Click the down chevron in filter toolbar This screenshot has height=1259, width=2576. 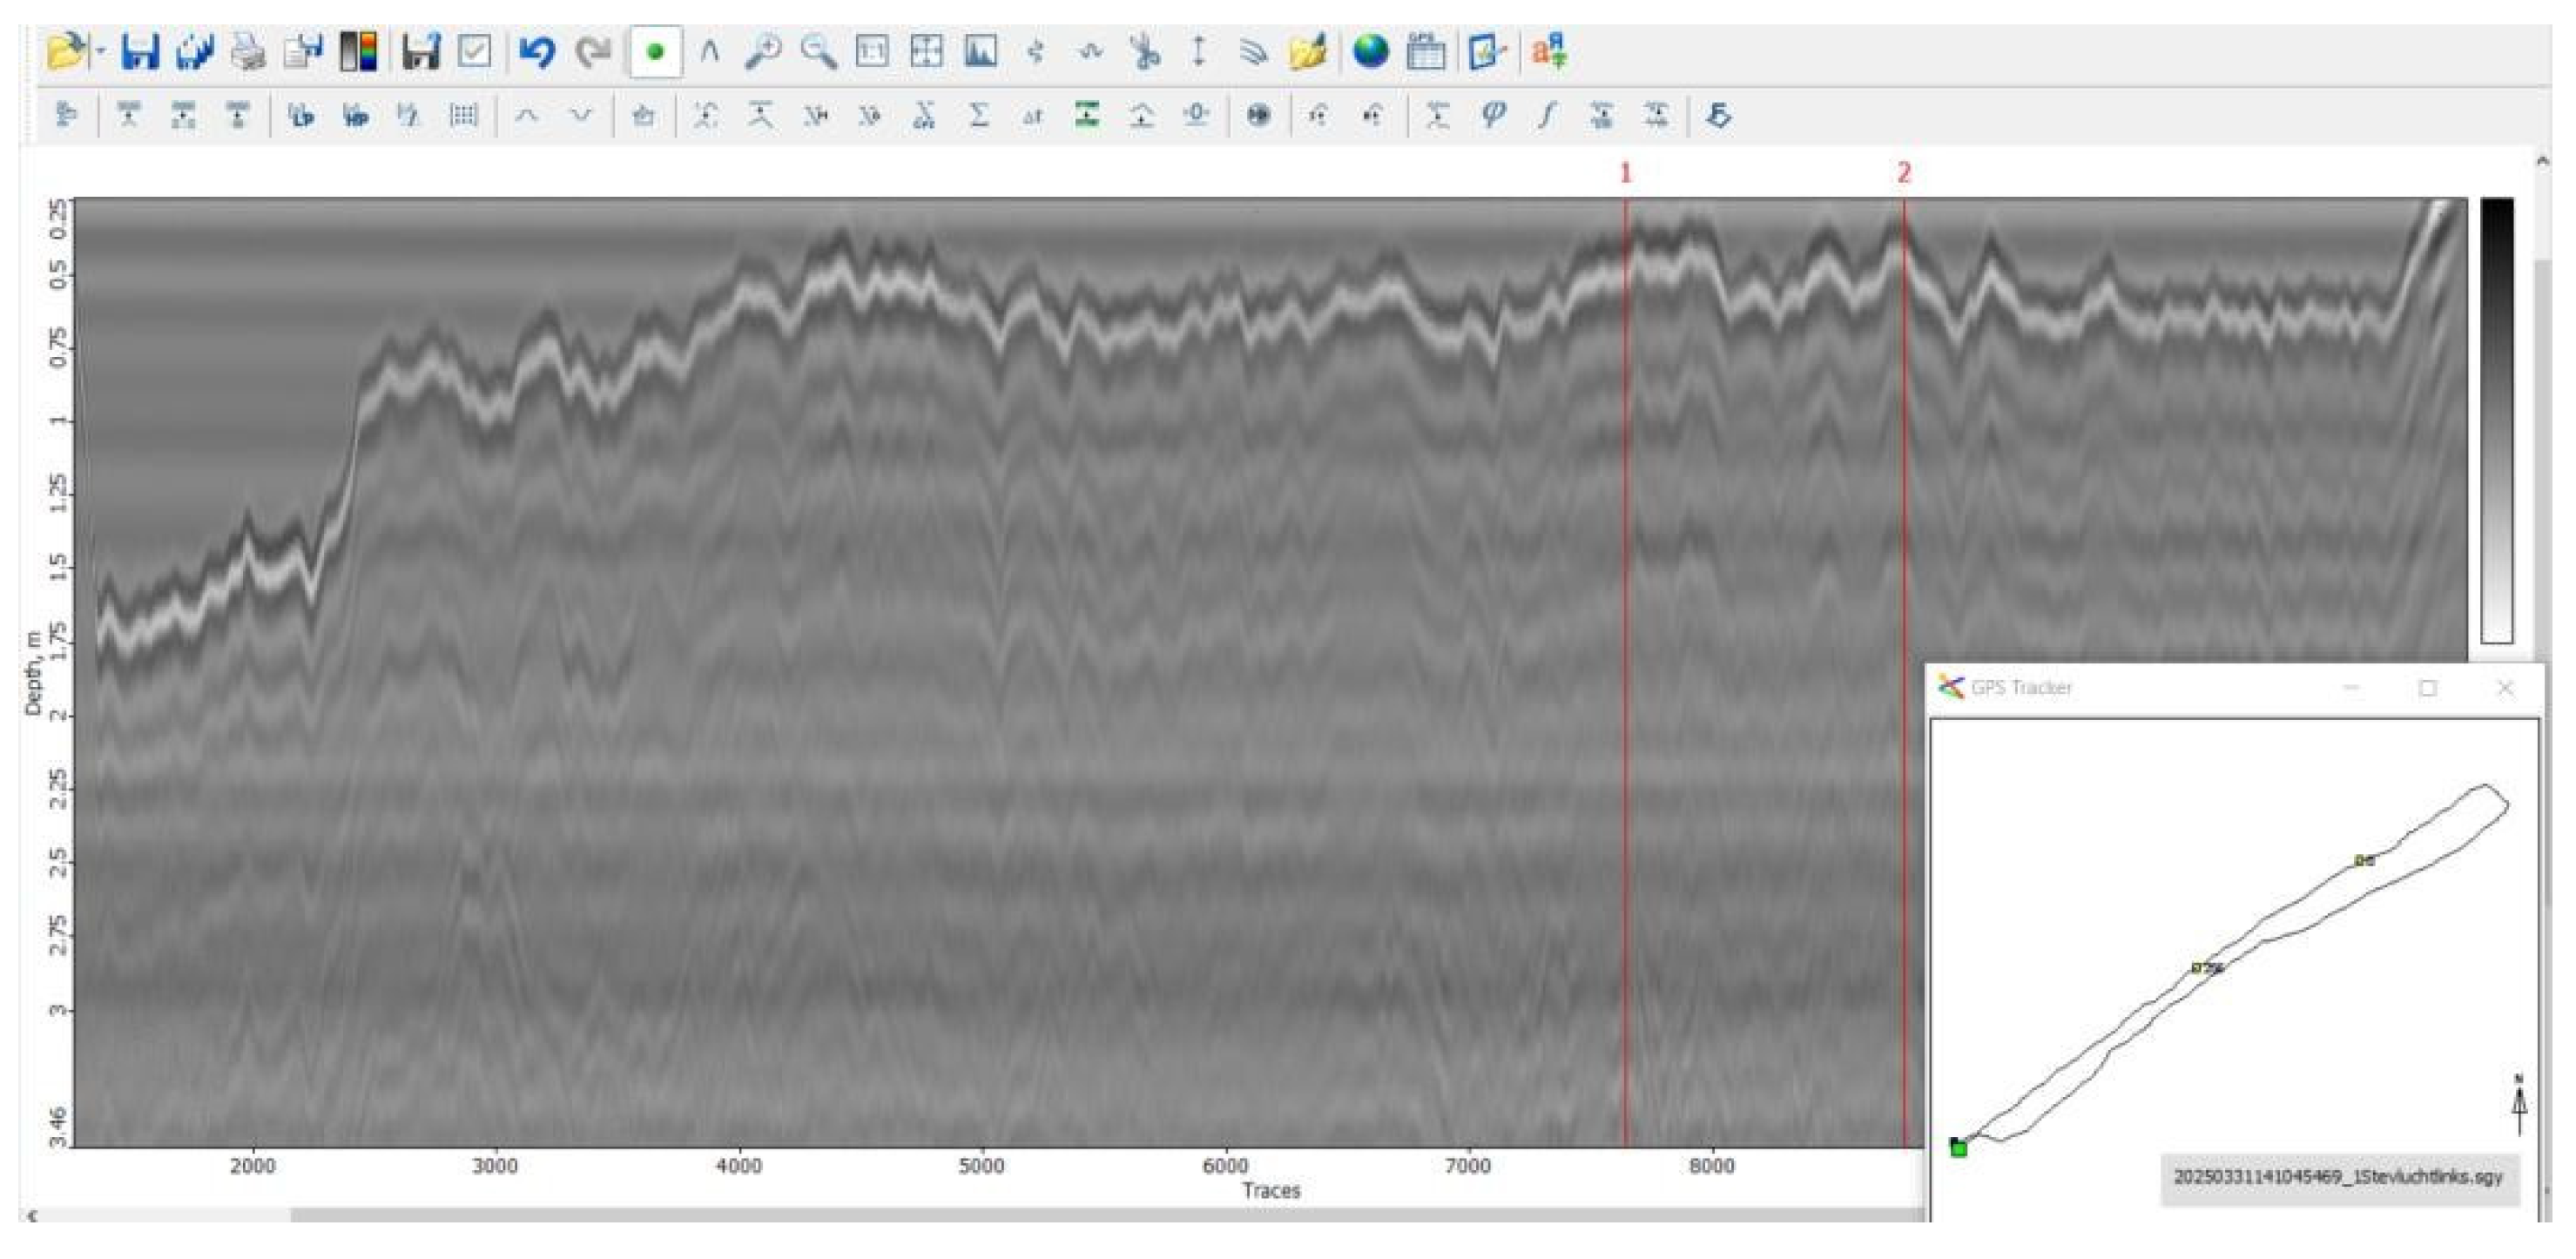(581, 116)
